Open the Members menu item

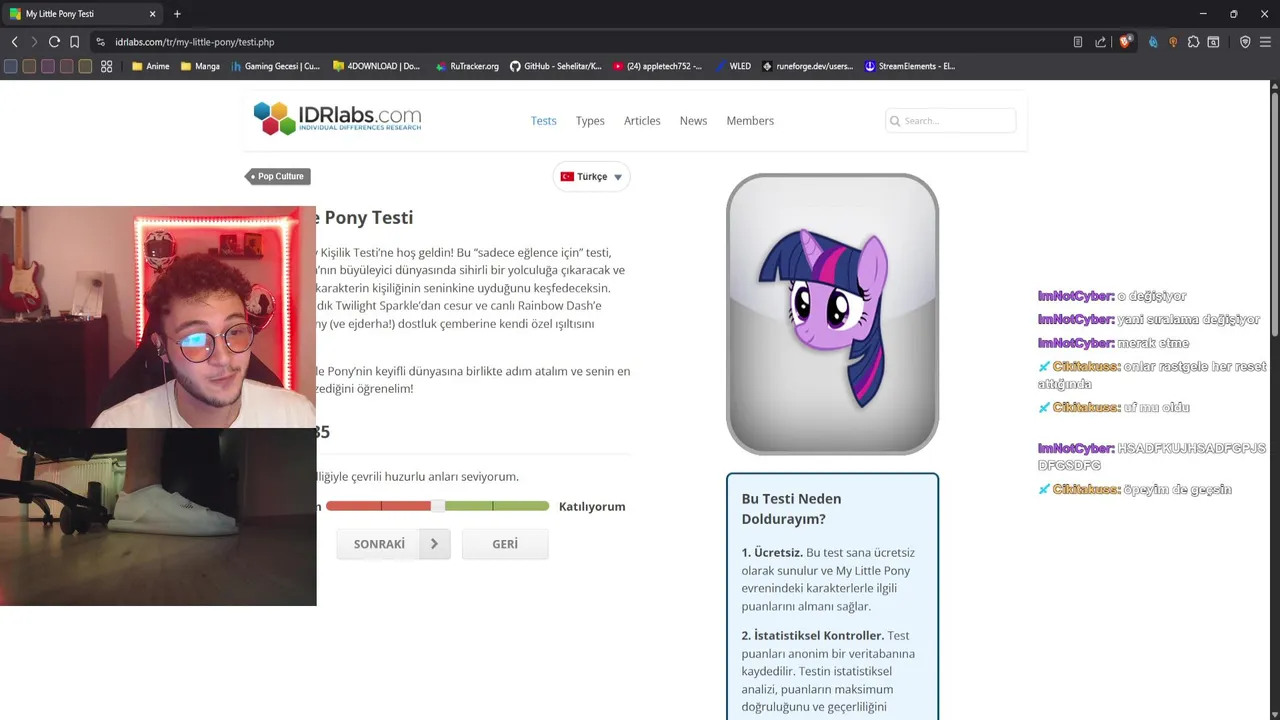[750, 121]
